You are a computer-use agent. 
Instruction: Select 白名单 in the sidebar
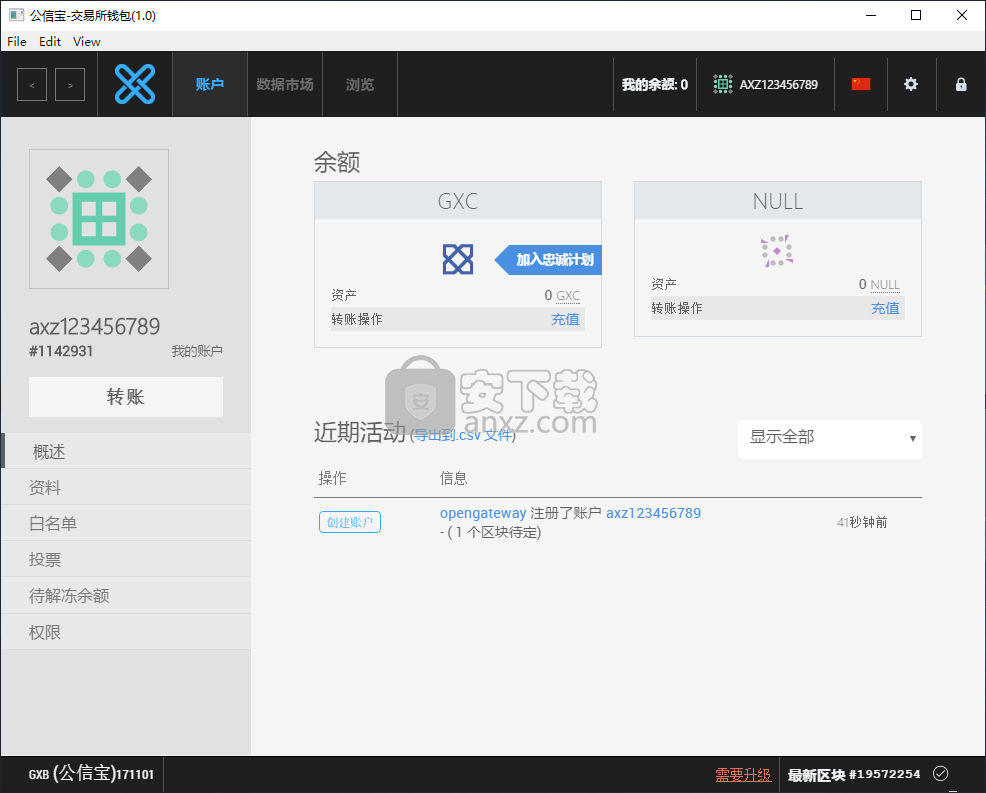pyautogui.click(x=126, y=523)
